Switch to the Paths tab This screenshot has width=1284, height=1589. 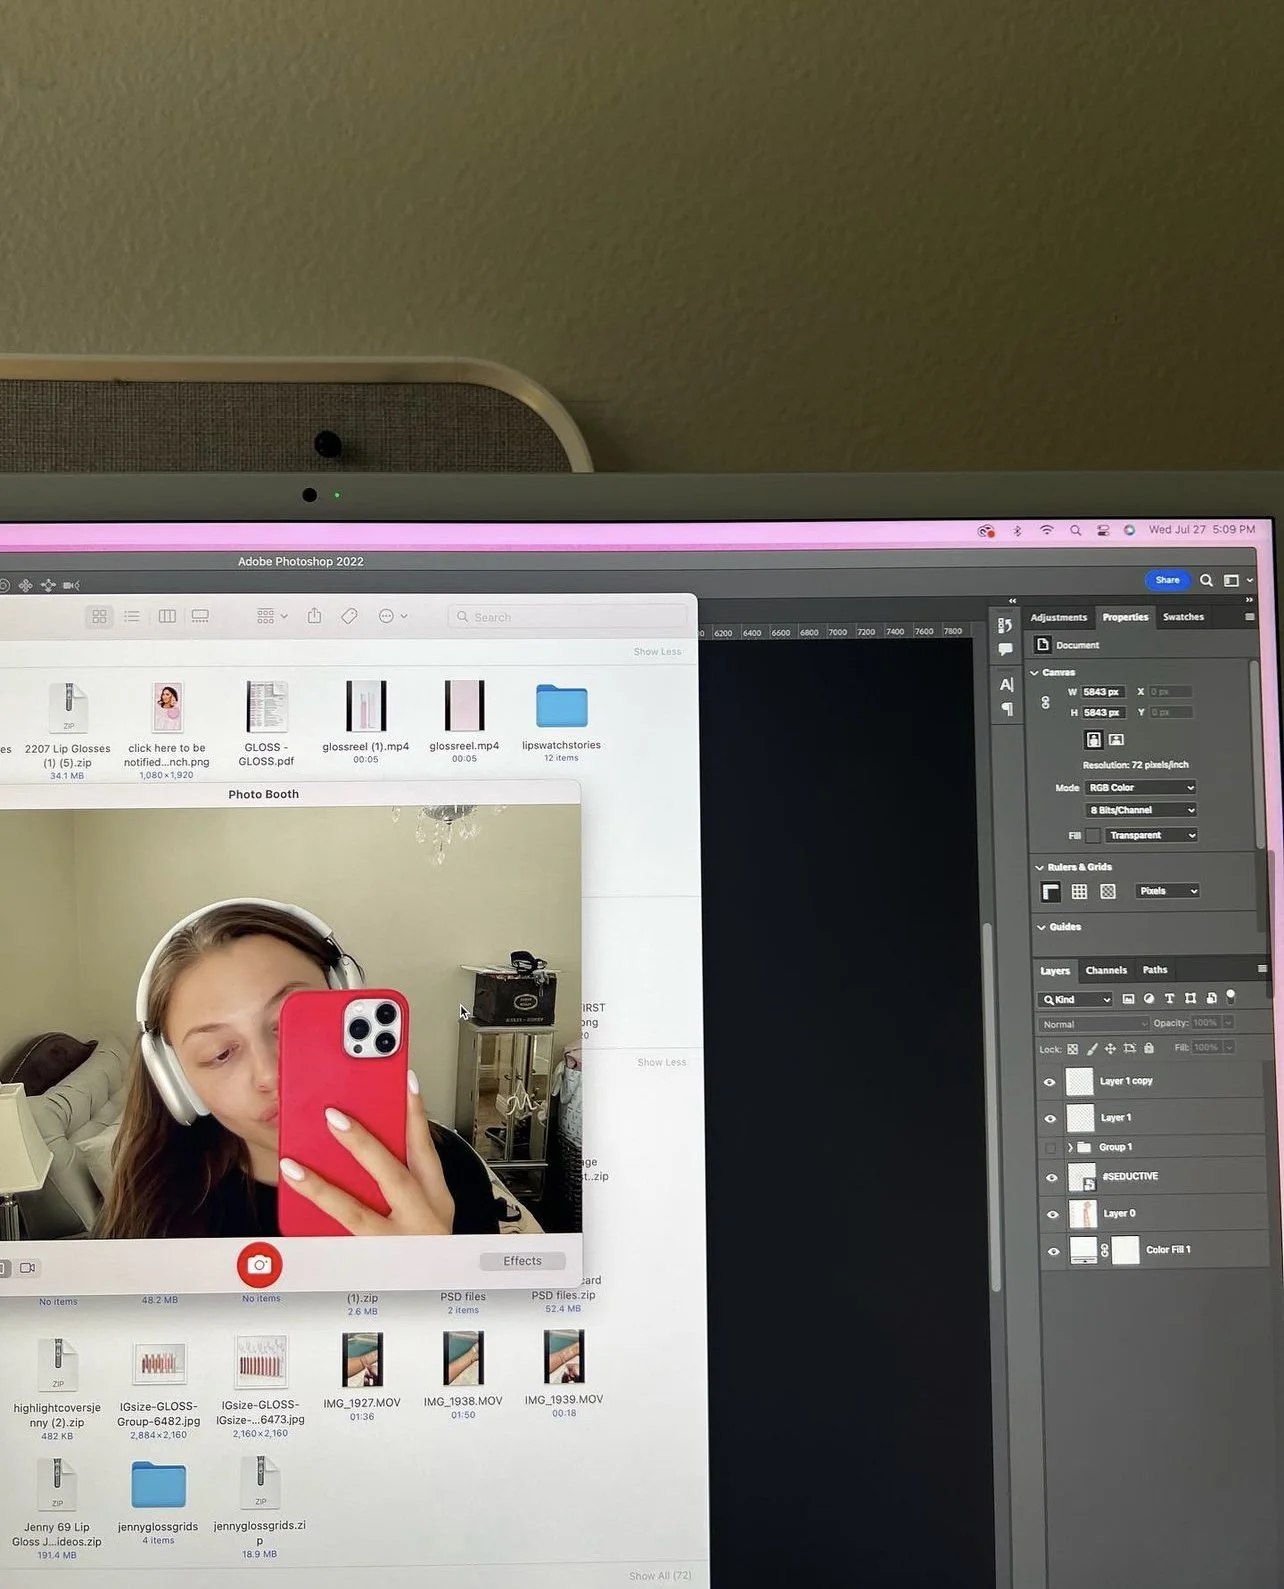[1155, 970]
